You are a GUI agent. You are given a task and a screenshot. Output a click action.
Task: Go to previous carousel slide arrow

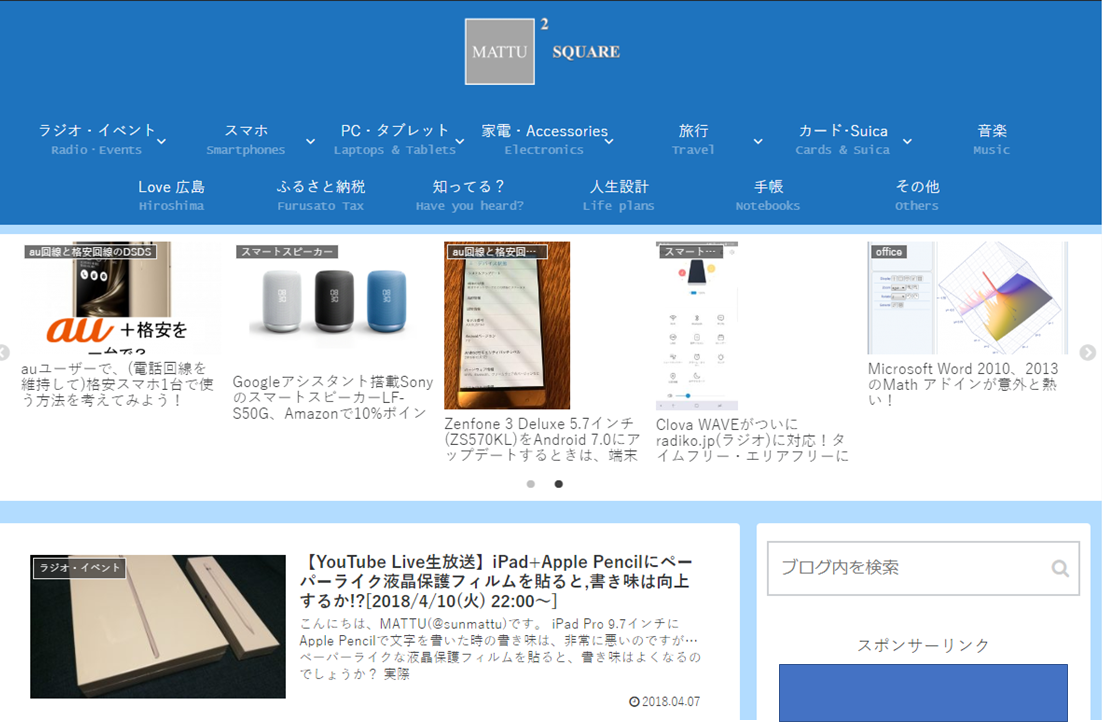(4, 352)
